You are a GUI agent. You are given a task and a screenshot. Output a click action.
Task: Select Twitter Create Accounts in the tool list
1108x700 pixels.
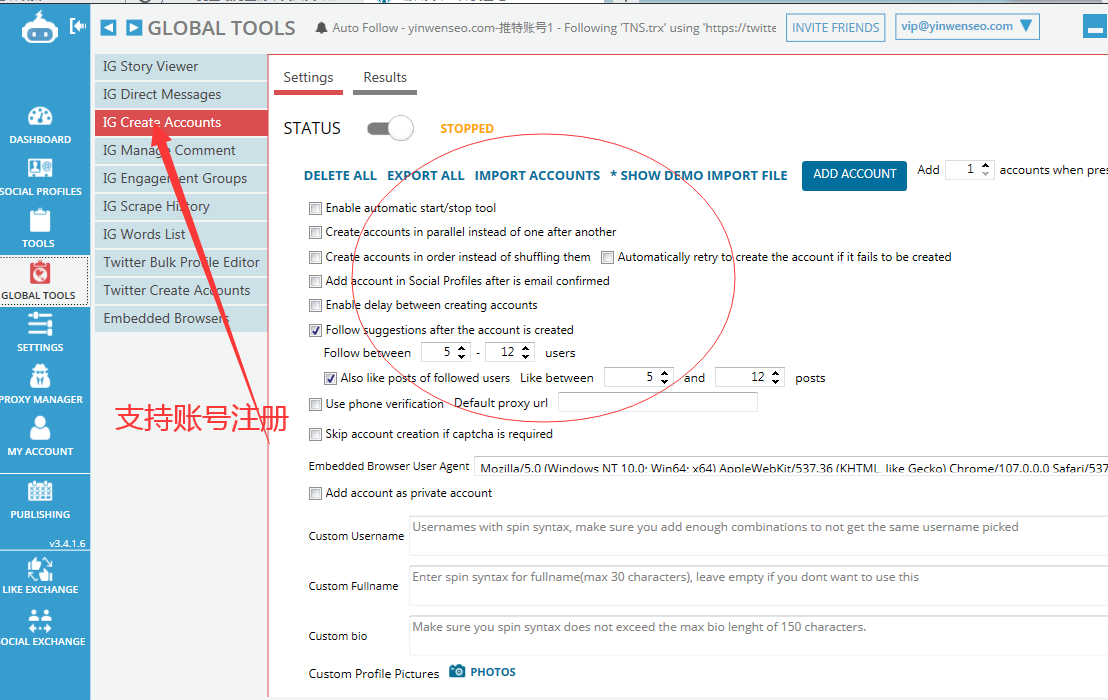pyautogui.click(x=177, y=290)
